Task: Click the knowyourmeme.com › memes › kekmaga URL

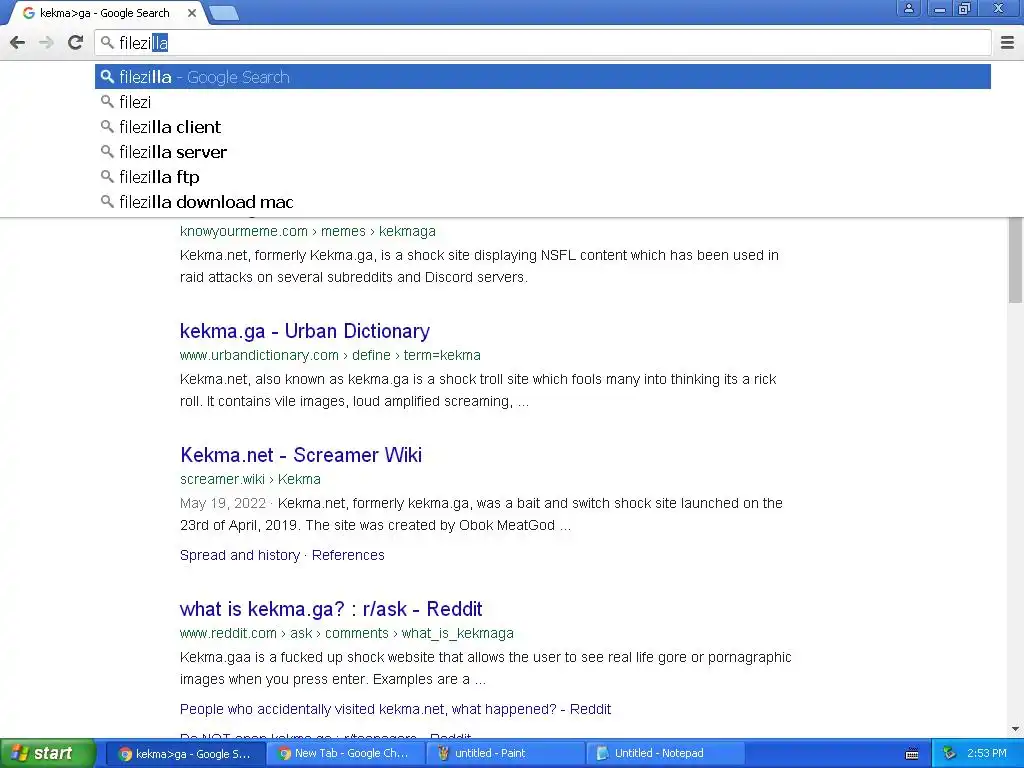Action: click(308, 231)
